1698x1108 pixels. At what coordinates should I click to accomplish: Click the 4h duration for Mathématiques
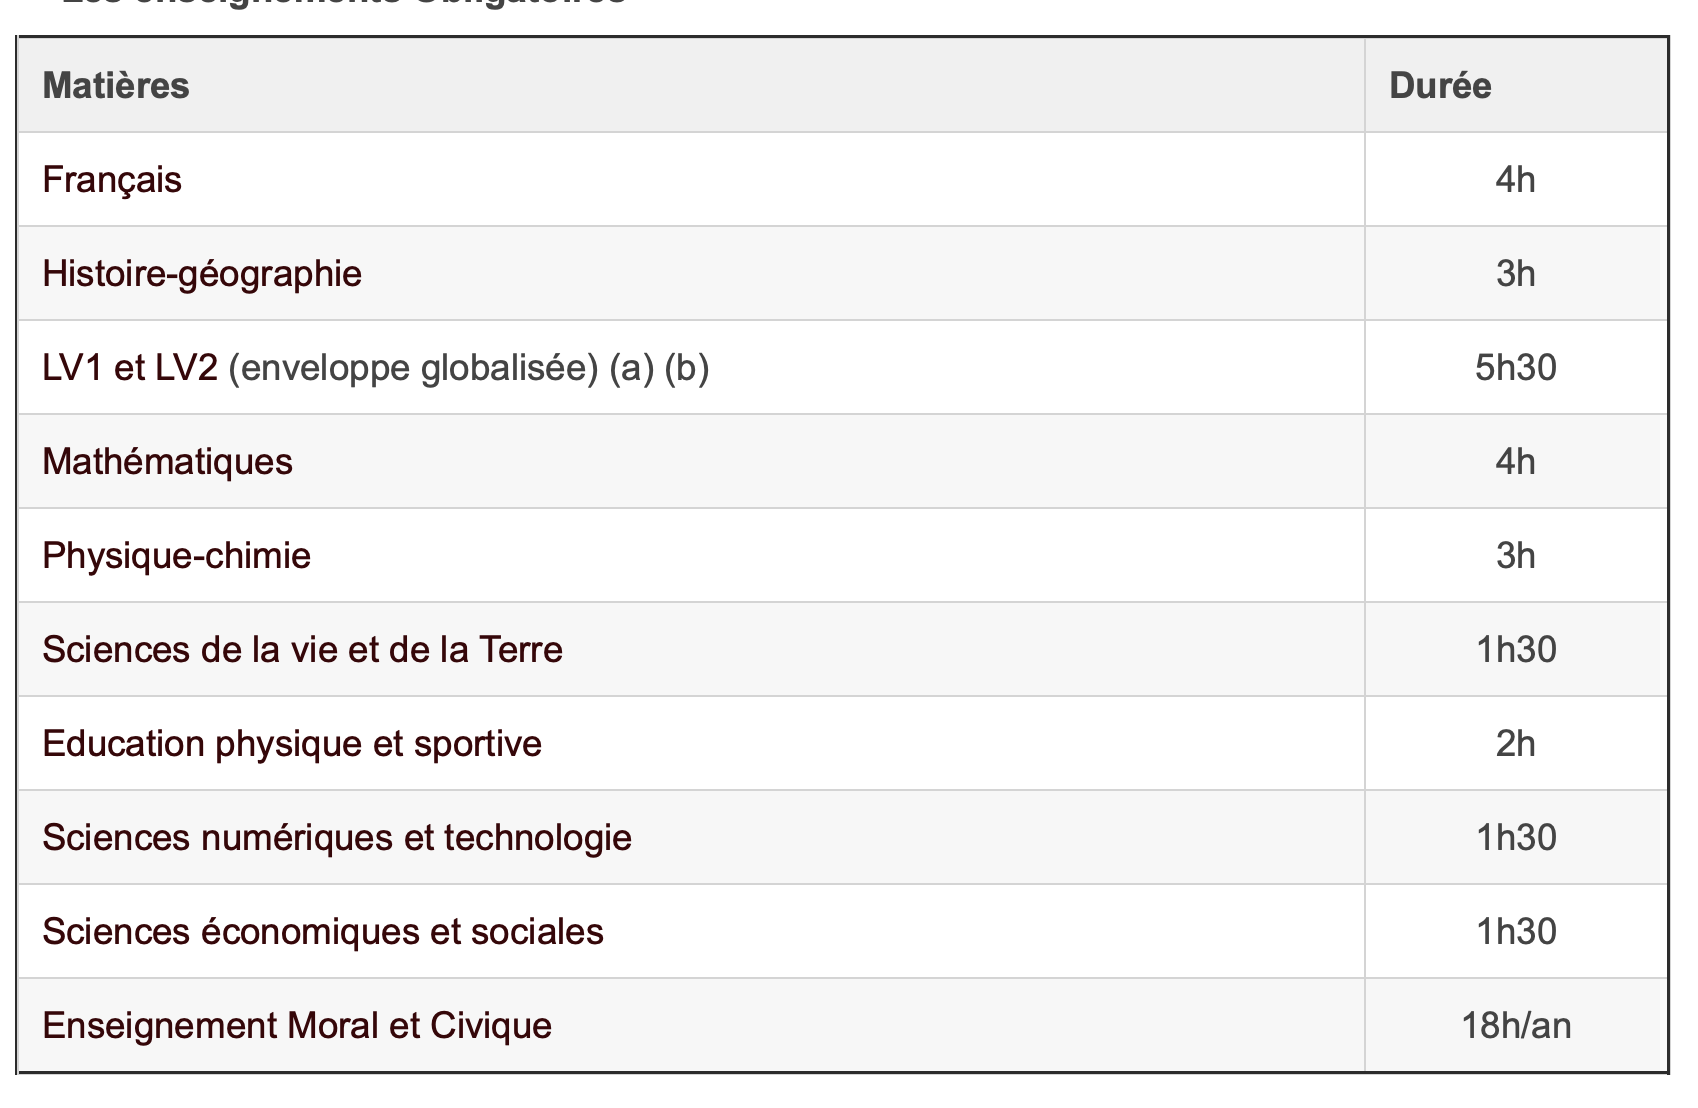(x=1516, y=462)
